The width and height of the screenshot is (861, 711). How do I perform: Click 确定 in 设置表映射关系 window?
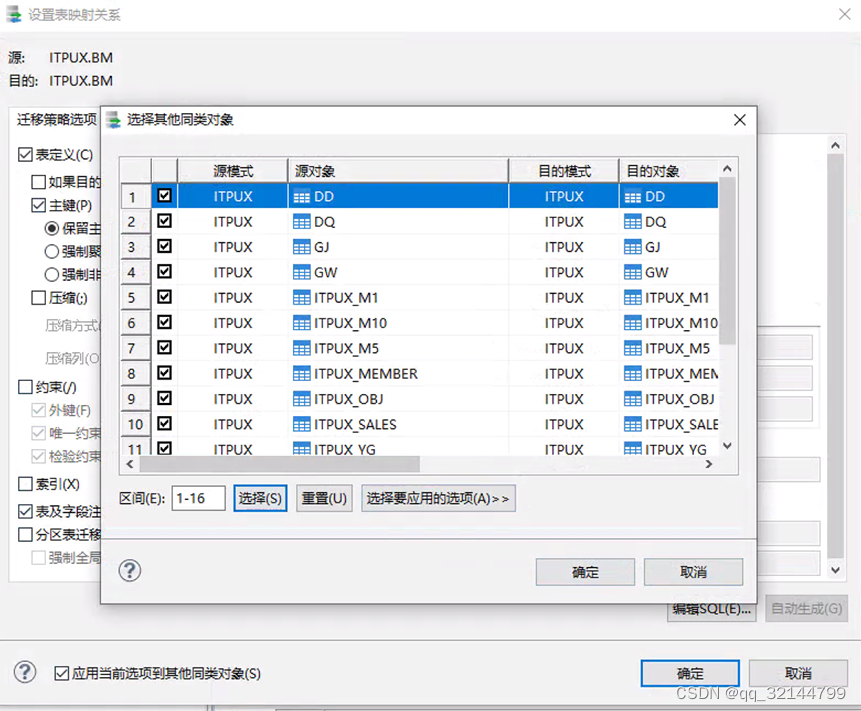[690, 673]
